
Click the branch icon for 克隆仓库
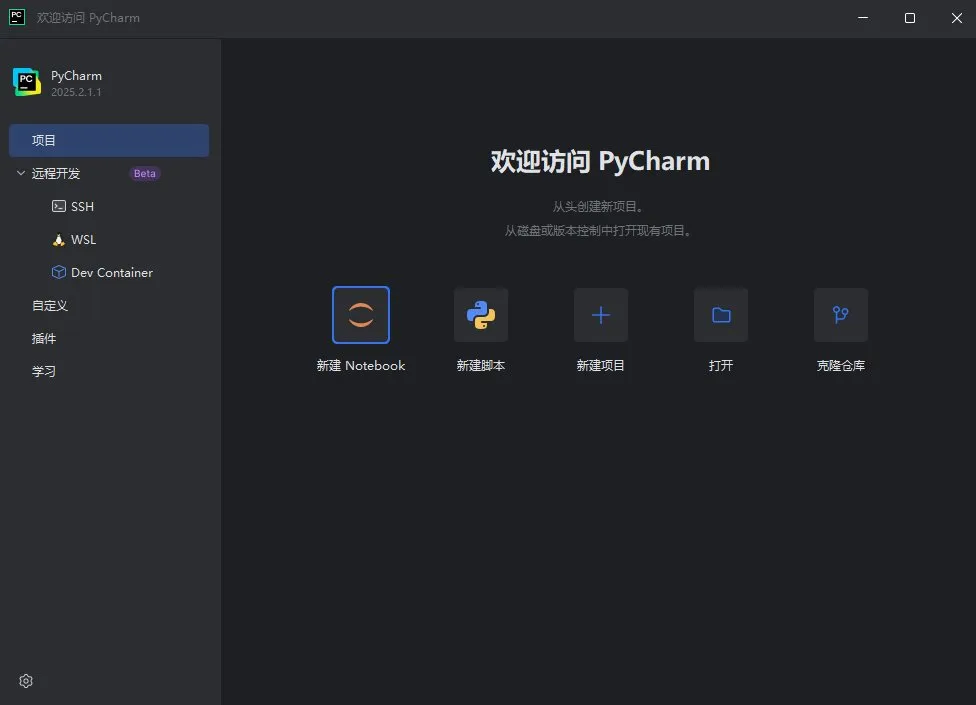tap(841, 315)
